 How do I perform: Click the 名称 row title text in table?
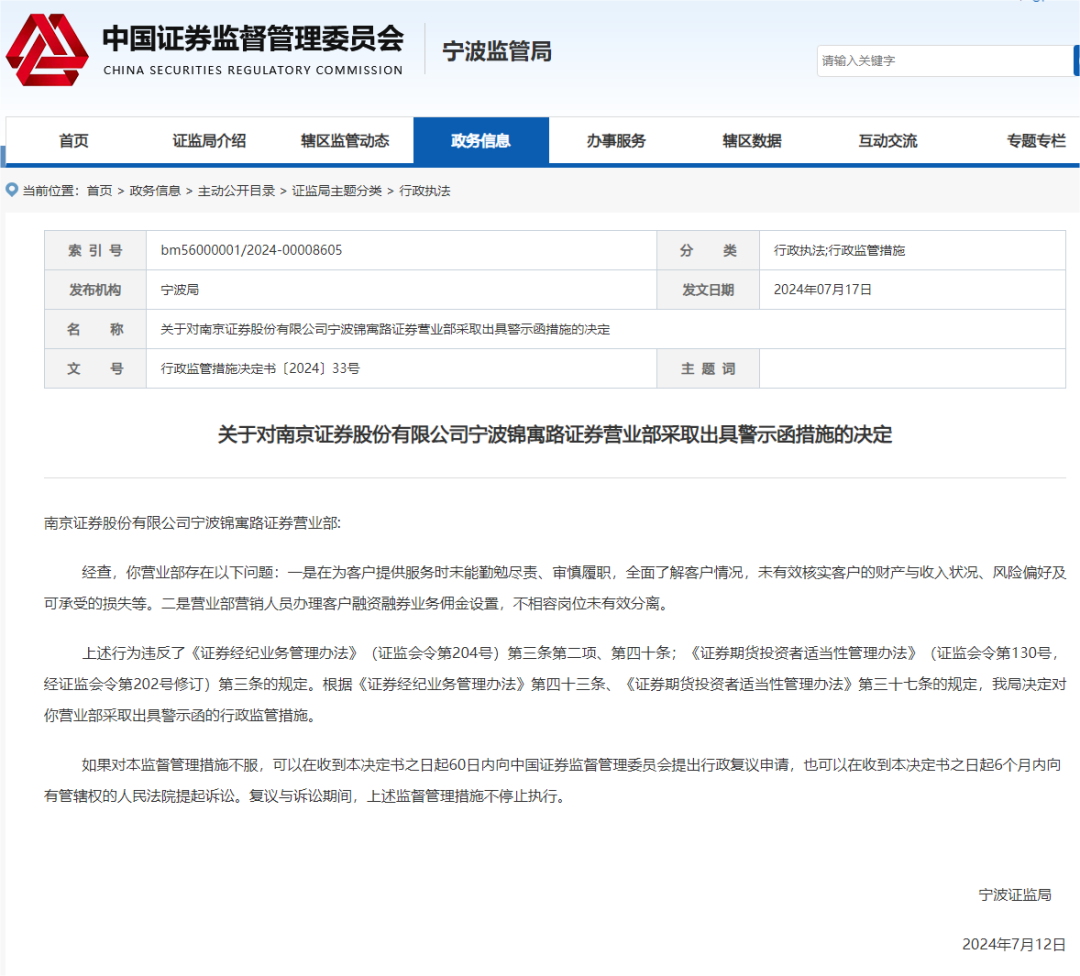pyautogui.click(x=385, y=329)
